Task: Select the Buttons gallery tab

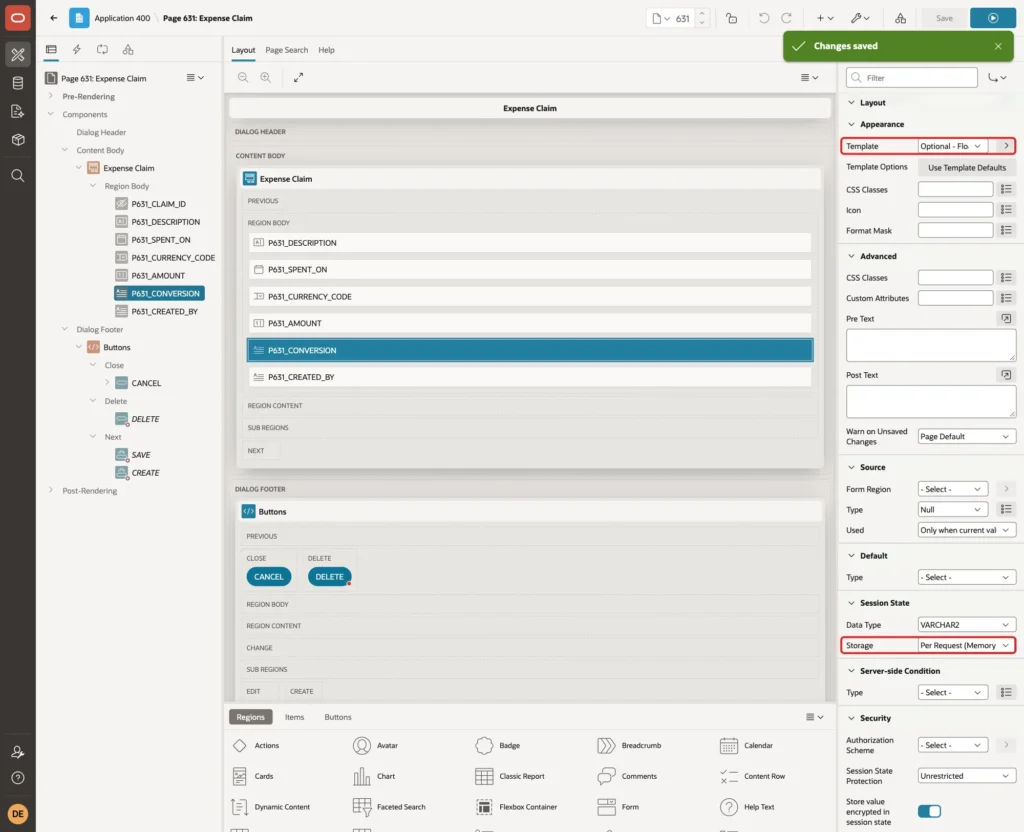Action: (338, 717)
